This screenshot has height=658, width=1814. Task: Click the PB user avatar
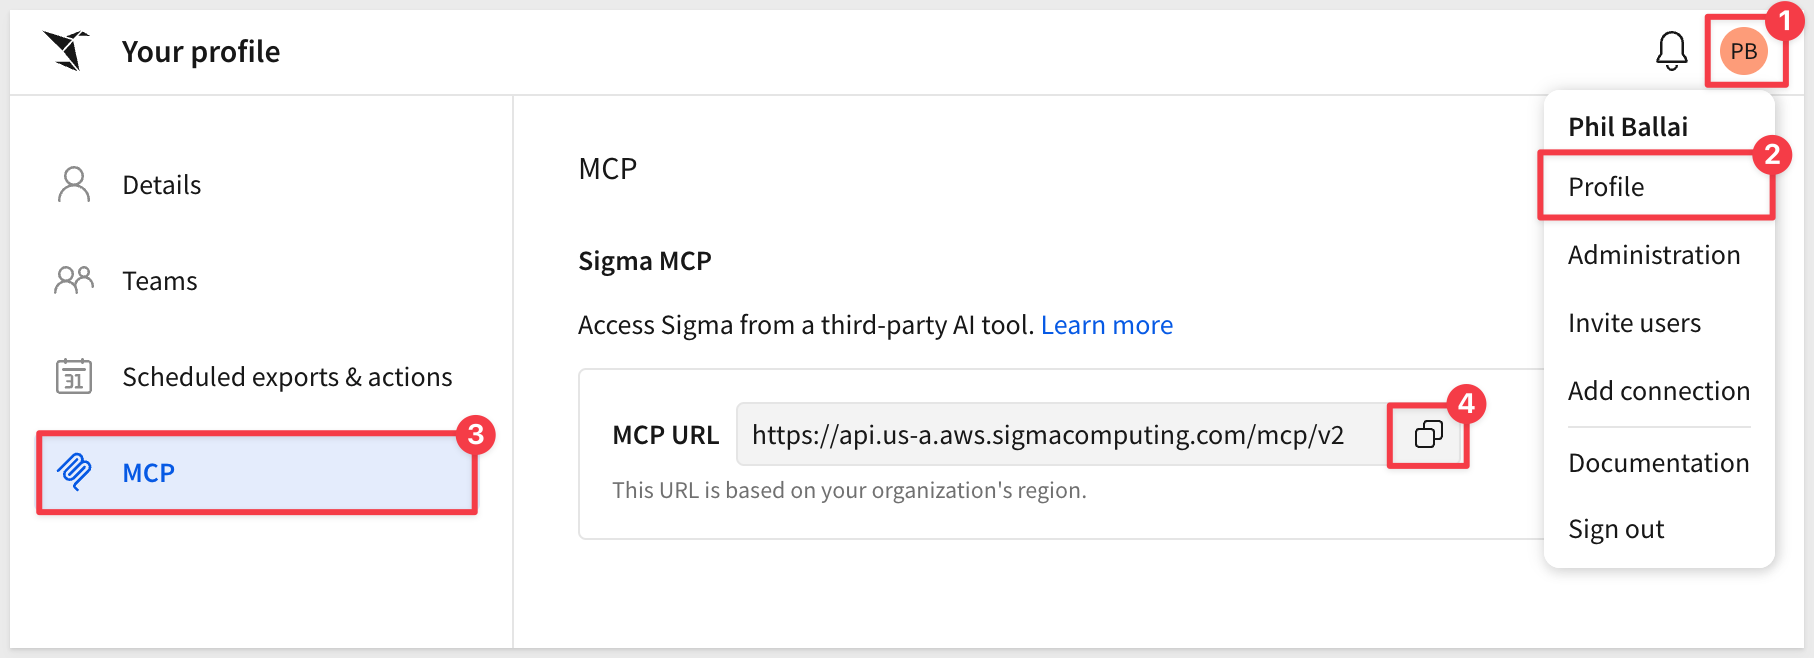point(1743,51)
